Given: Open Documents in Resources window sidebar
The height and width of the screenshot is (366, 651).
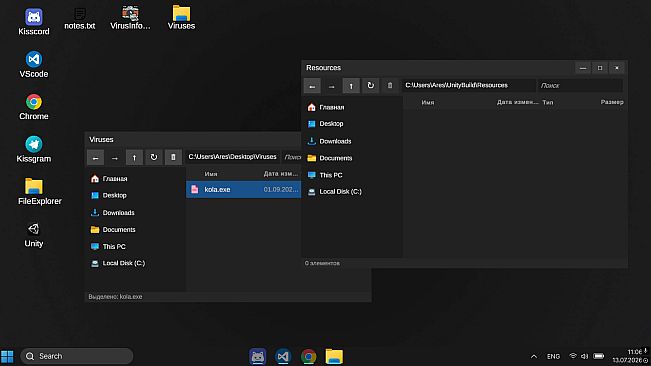Looking at the screenshot, I should [x=330, y=158].
